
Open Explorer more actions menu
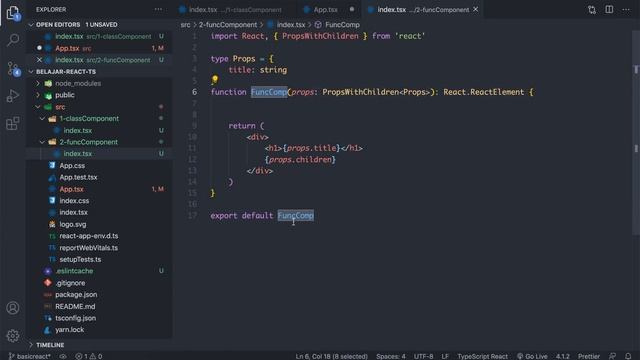158,9
